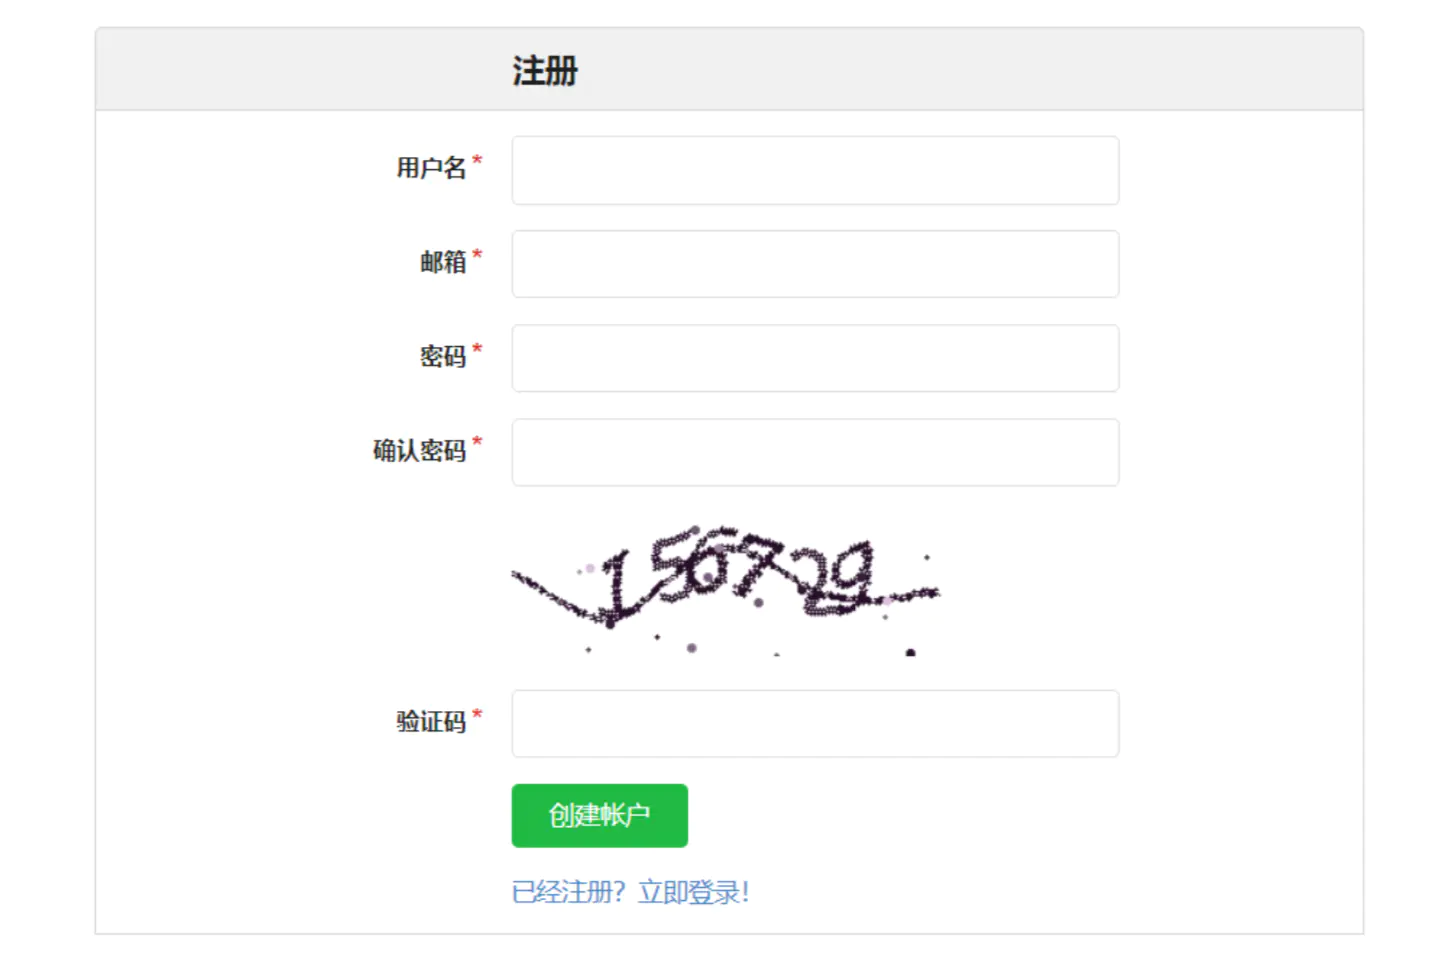Click the 邮箱 field label
Image resolution: width=1442 pixels, height=978 pixels.
(443, 262)
